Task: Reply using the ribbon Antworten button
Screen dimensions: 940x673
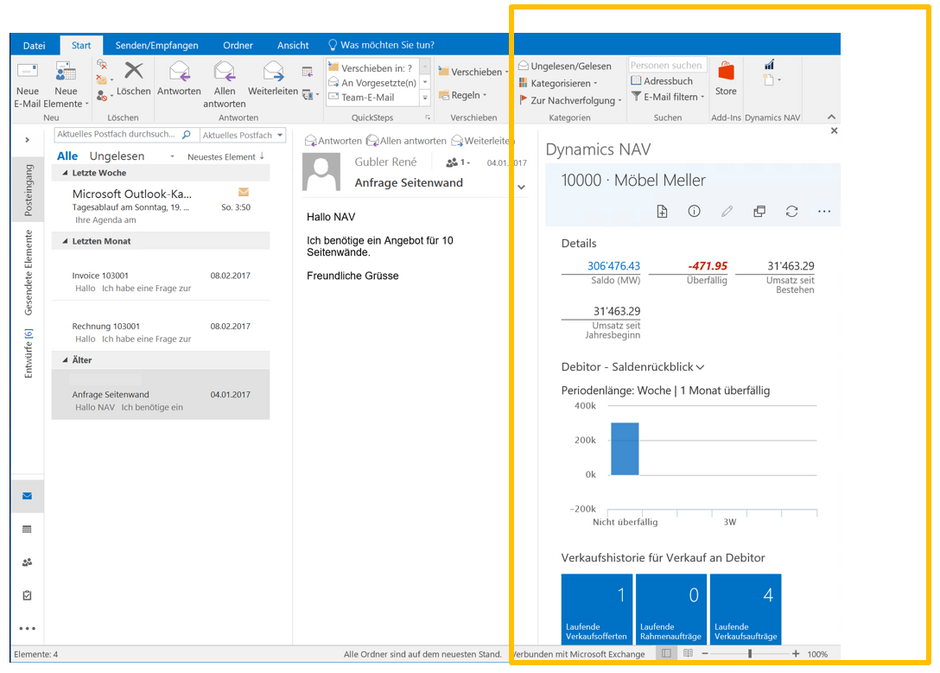Action: [179, 79]
